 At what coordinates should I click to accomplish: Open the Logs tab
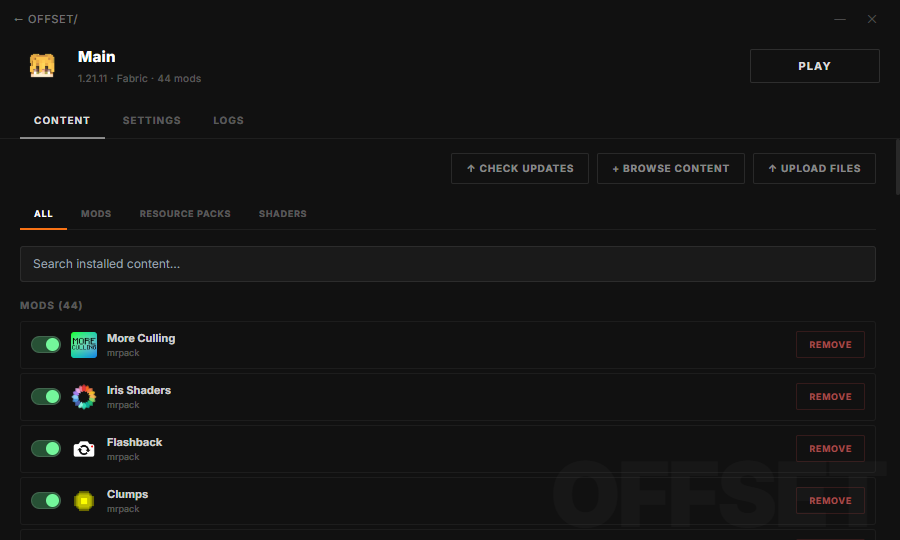228,121
